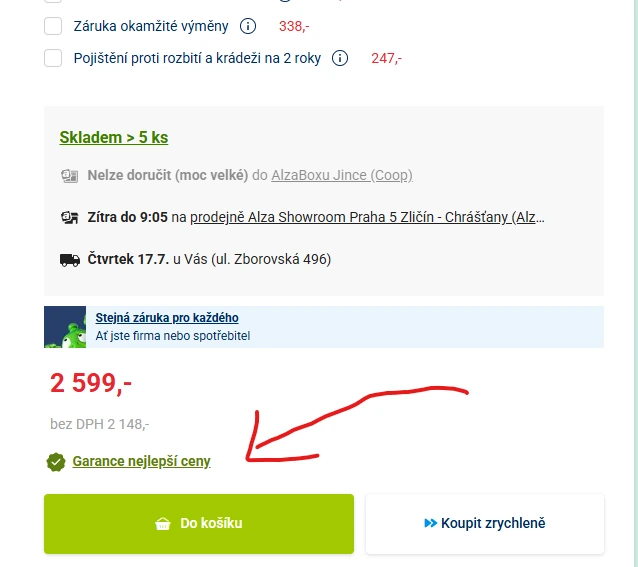Screen dimensions: 638x567
Task: Click the basket icon in Do košíku
Action: pyautogui.click(x=163, y=523)
